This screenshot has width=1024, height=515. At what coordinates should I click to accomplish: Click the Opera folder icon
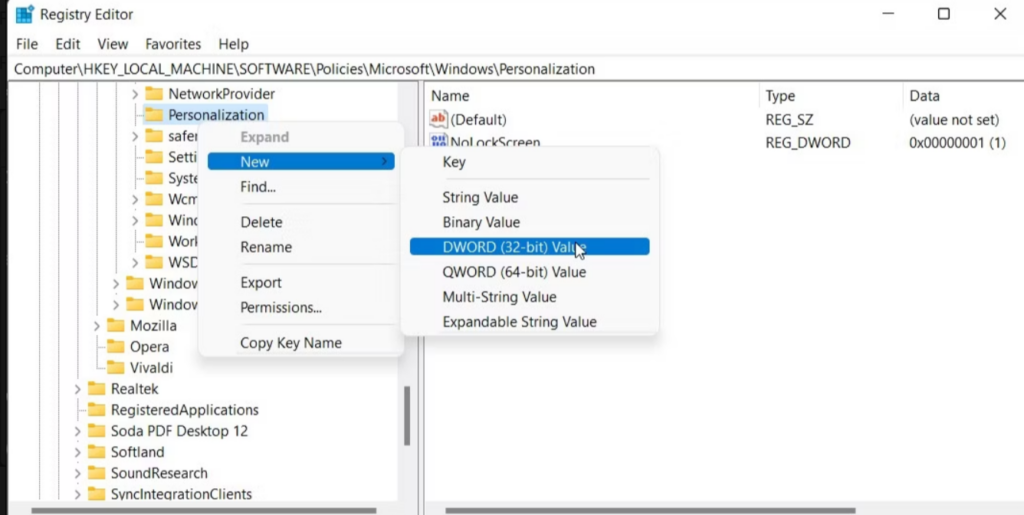(117, 347)
